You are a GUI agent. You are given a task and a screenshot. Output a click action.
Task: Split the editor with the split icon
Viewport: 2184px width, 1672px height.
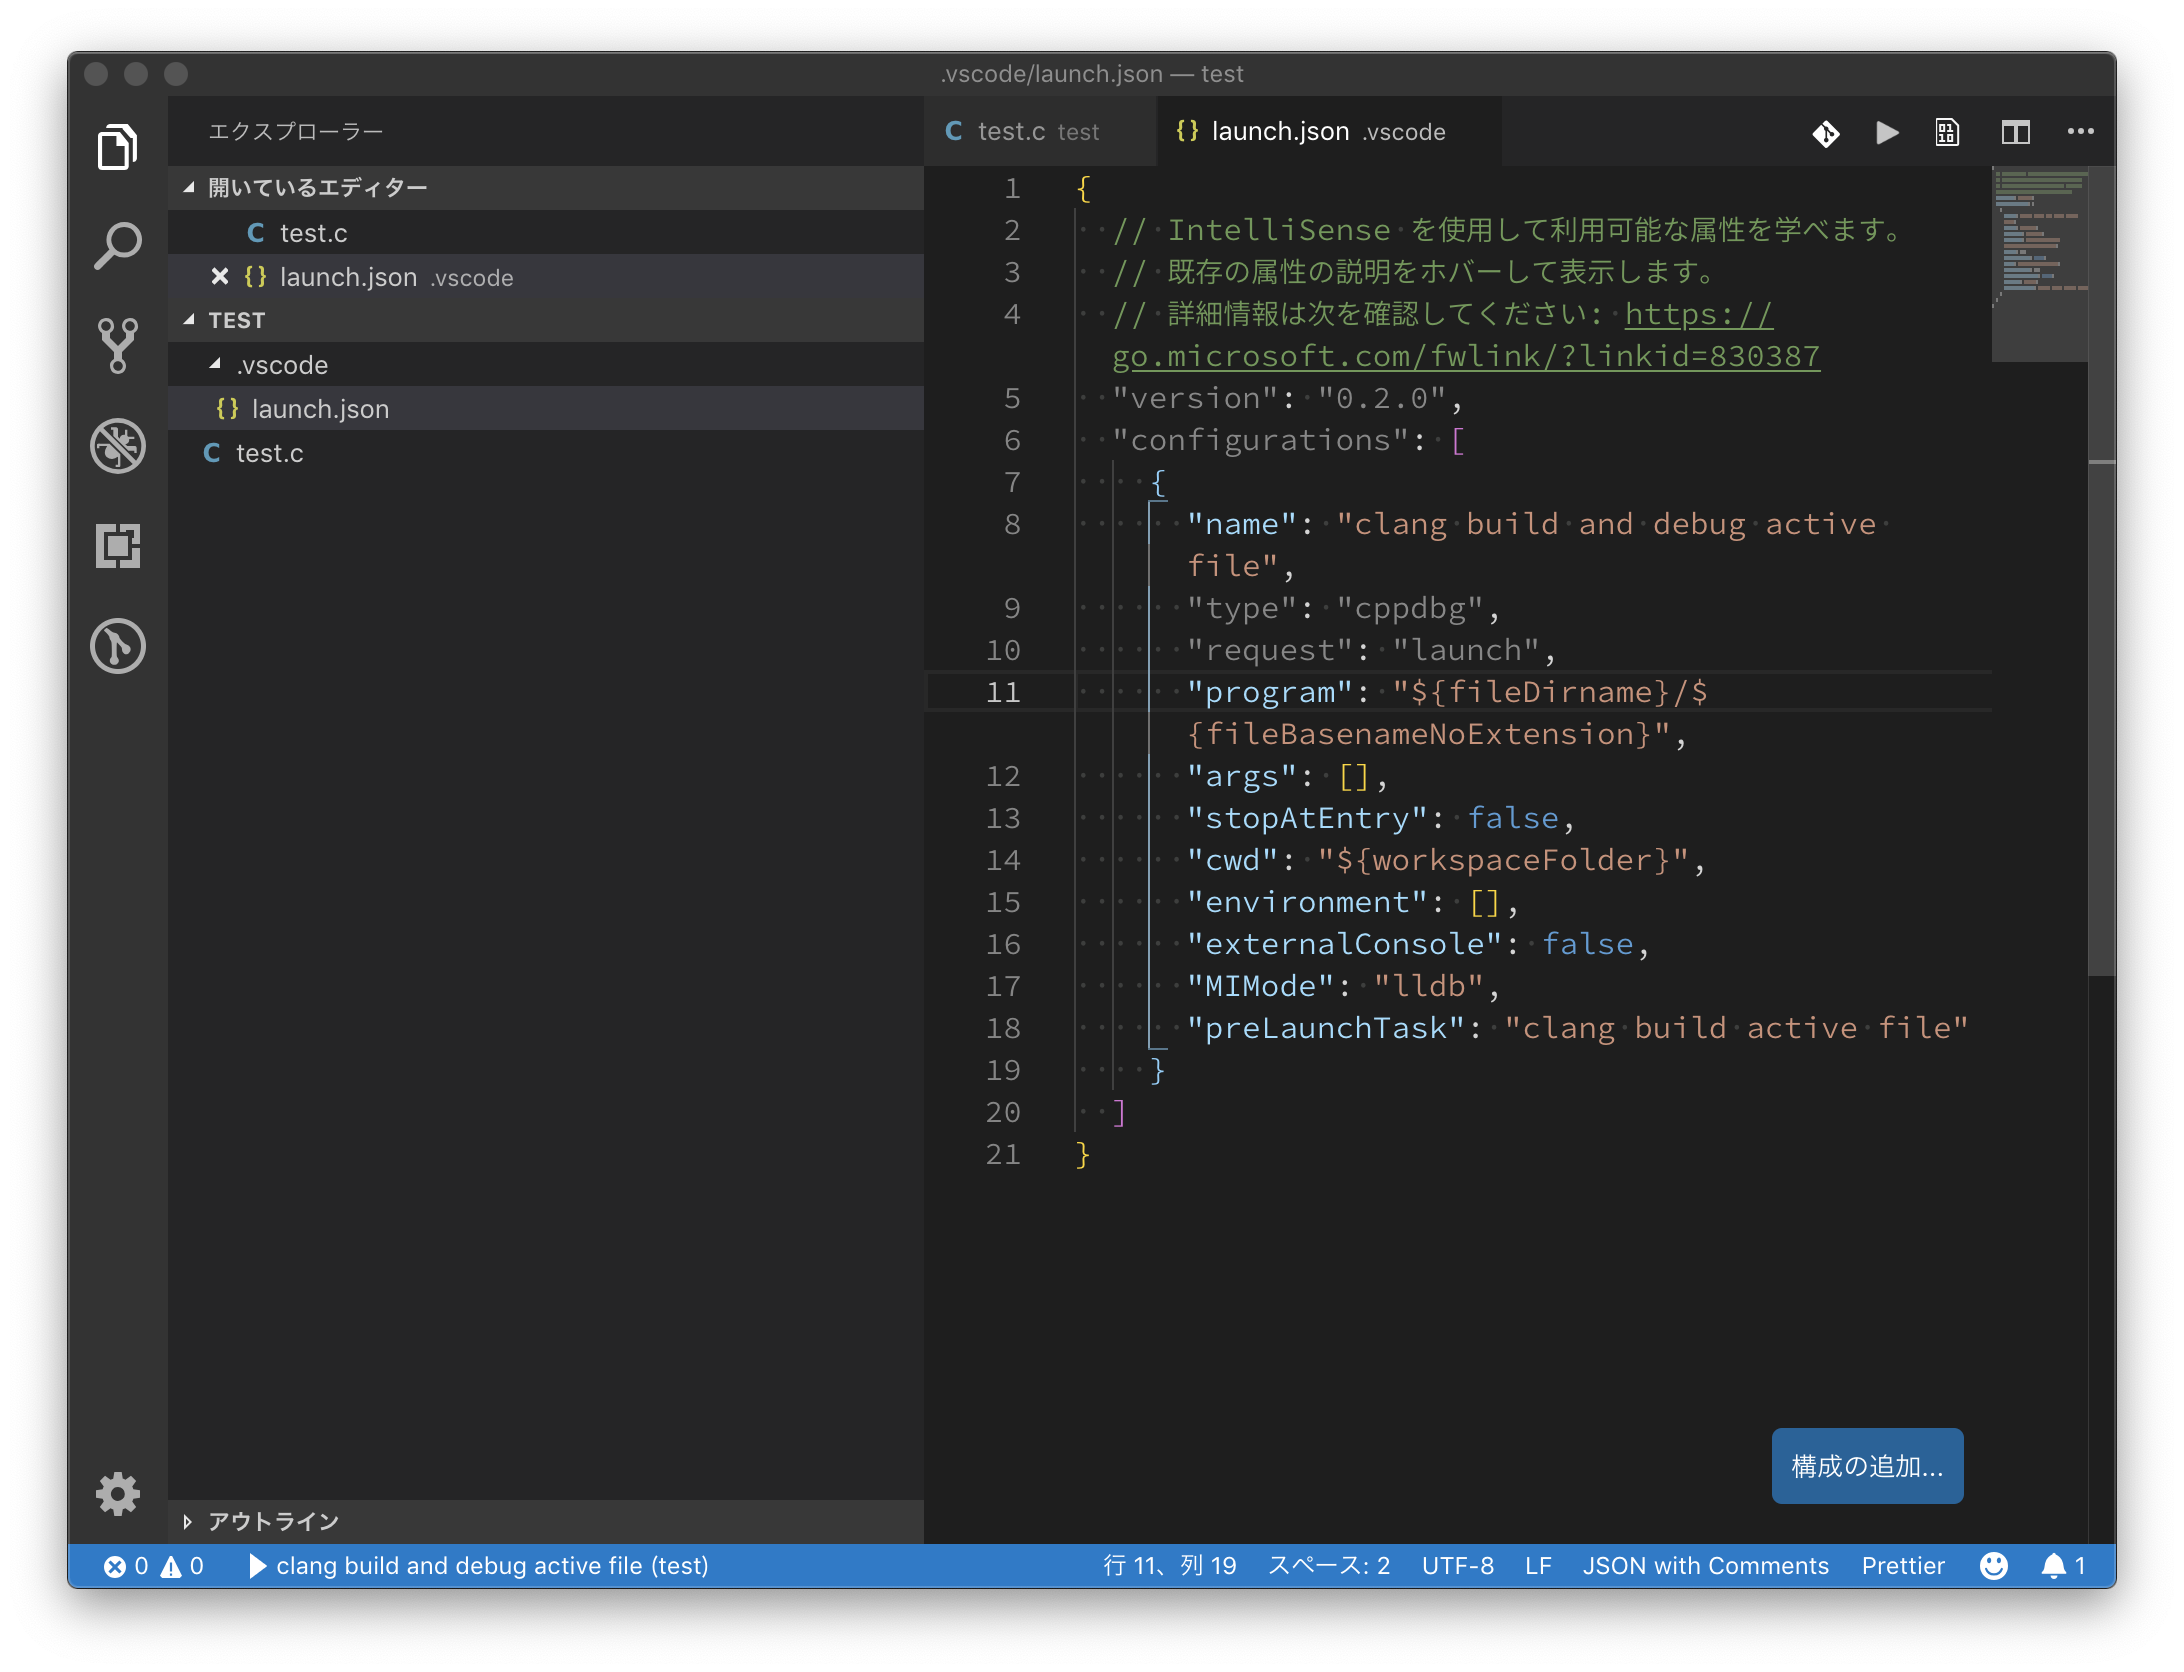coord(2017,131)
